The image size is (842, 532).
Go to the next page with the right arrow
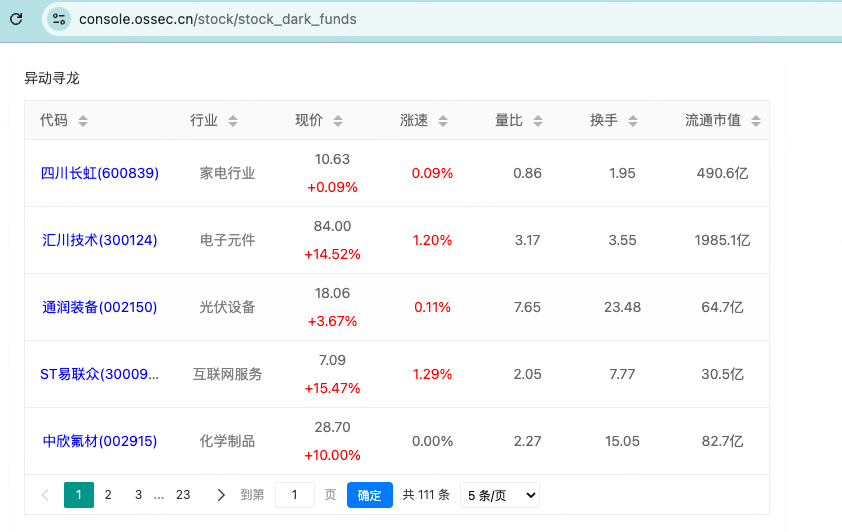coord(221,495)
